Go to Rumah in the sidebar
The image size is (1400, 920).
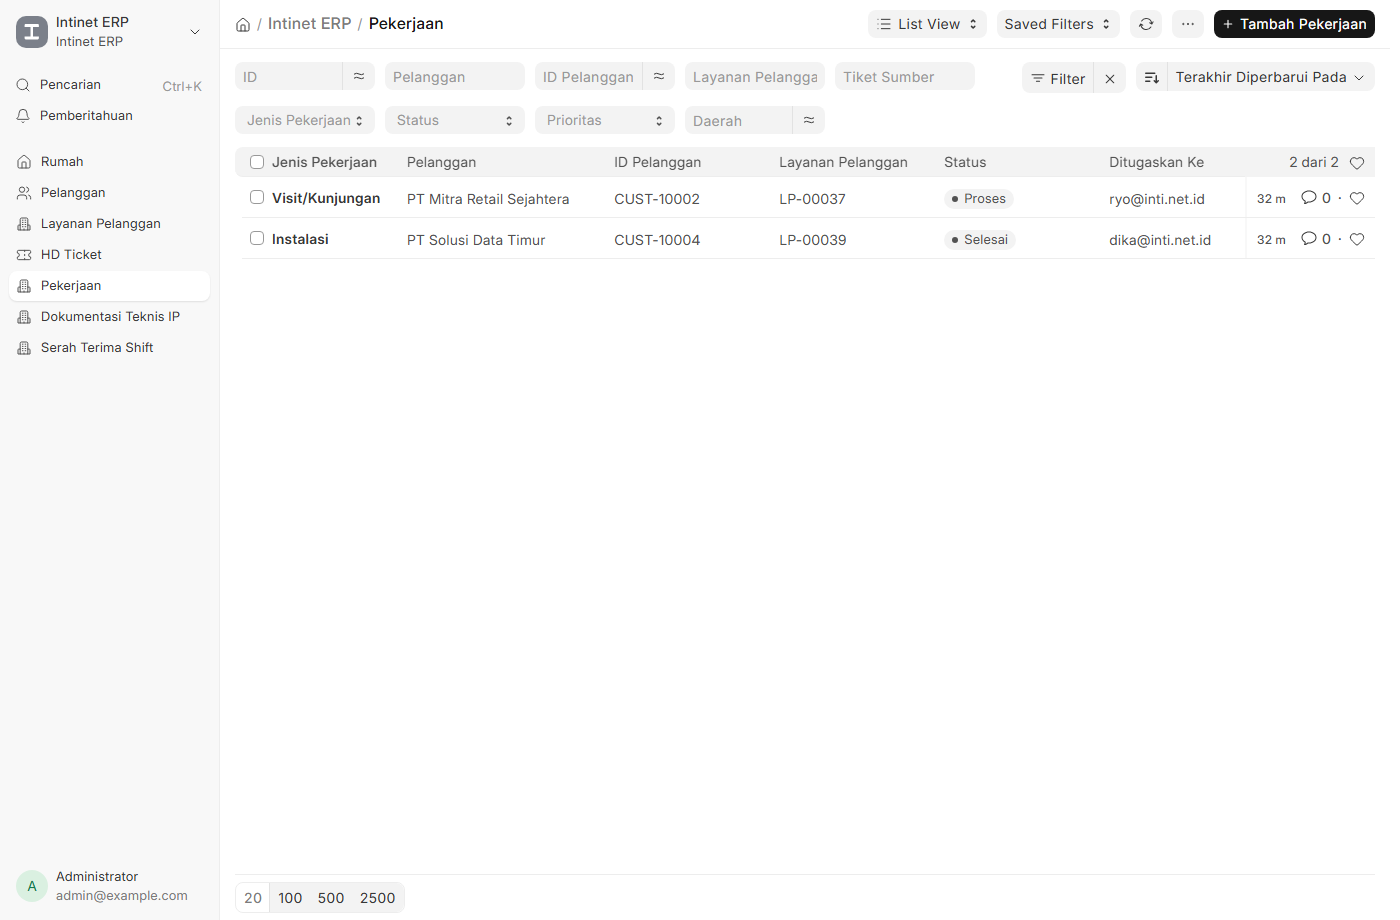(x=109, y=162)
